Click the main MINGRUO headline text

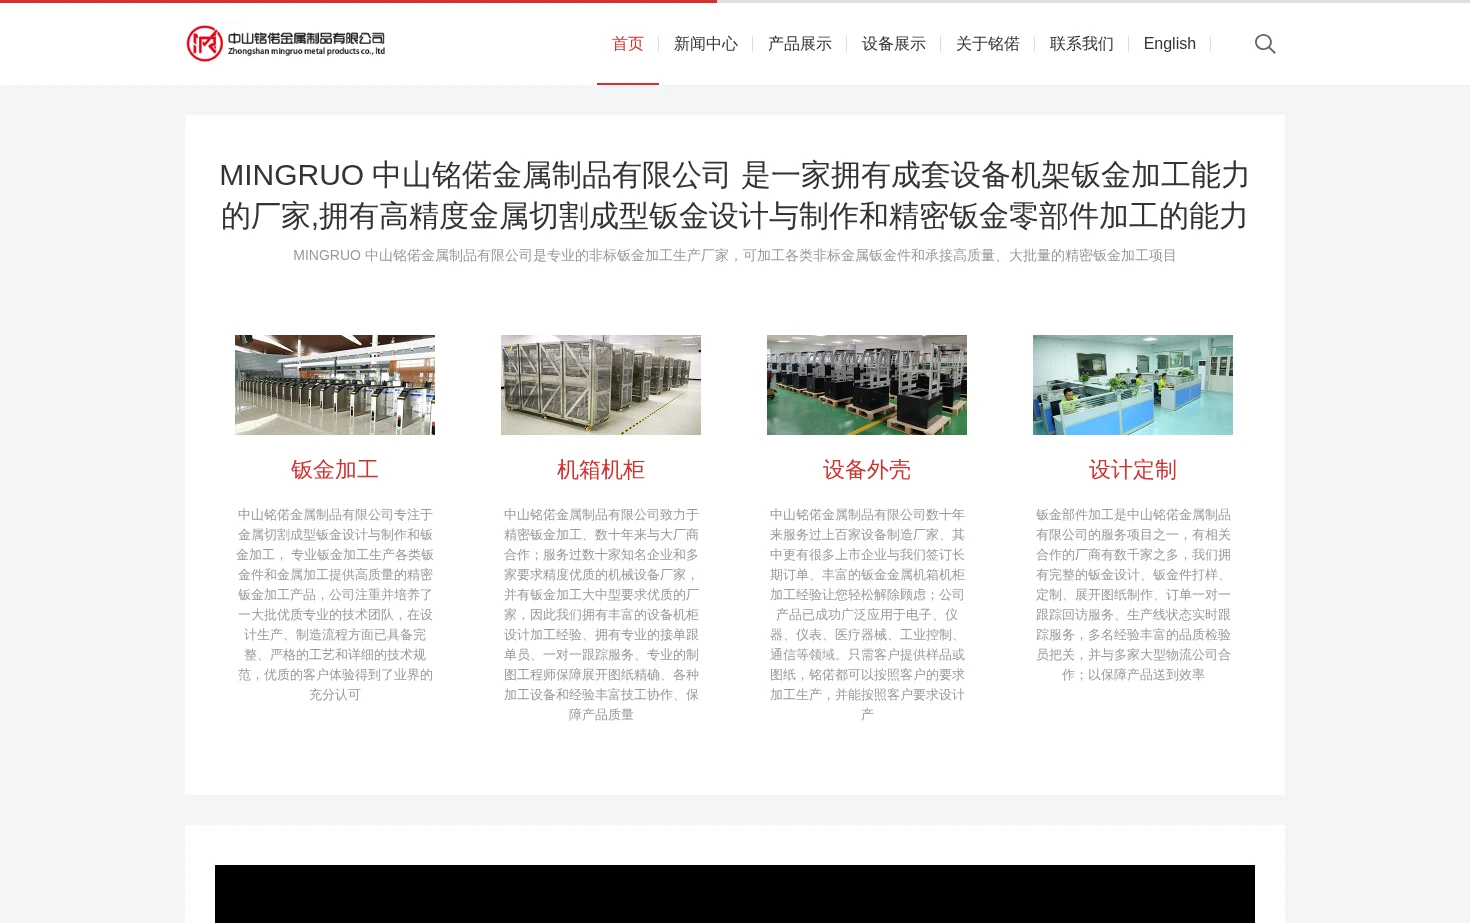(x=735, y=195)
